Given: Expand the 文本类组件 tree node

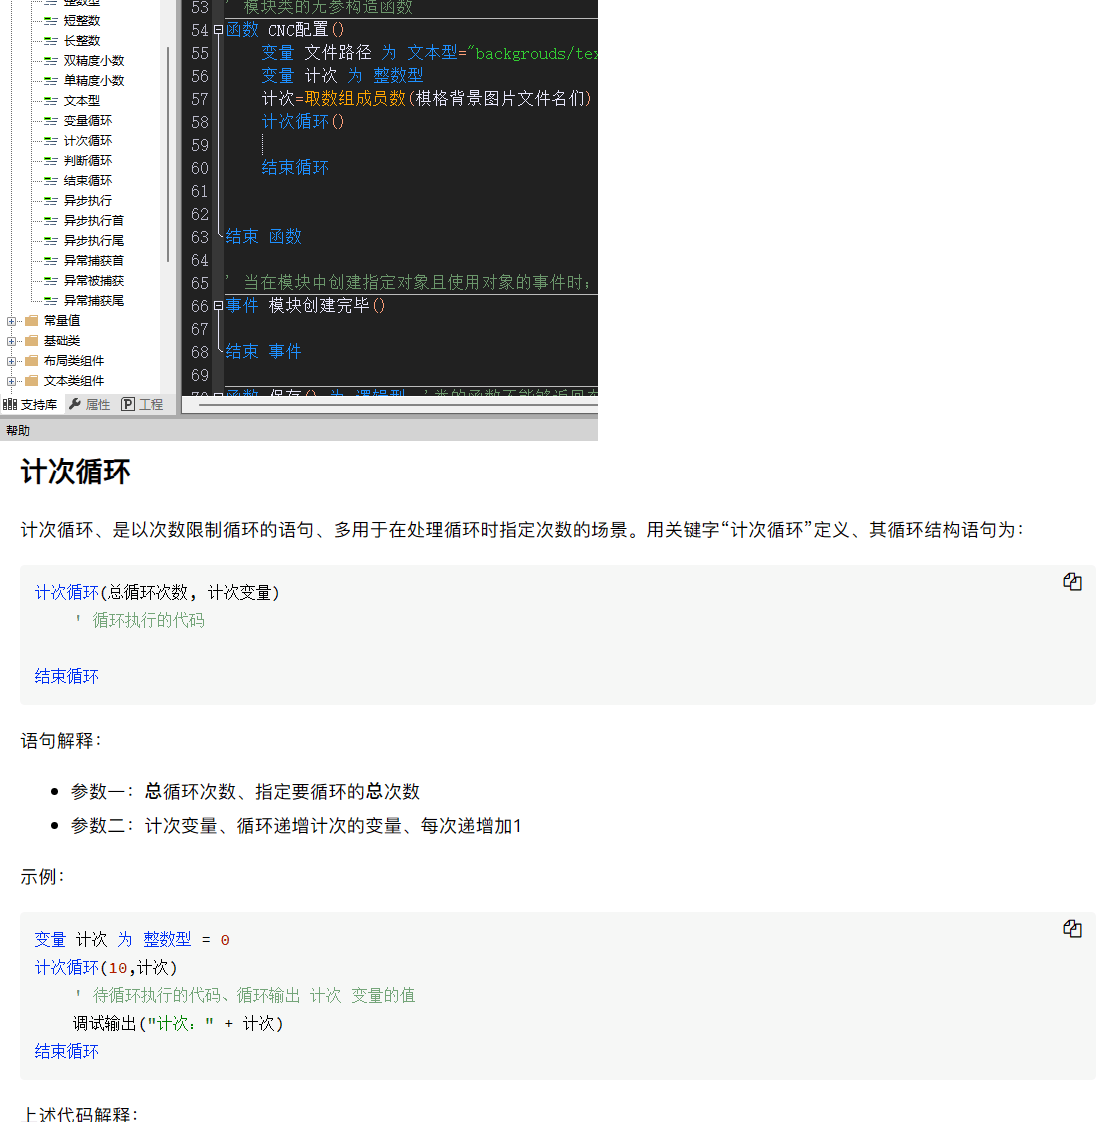Looking at the screenshot, I should [x=12, y=381].
